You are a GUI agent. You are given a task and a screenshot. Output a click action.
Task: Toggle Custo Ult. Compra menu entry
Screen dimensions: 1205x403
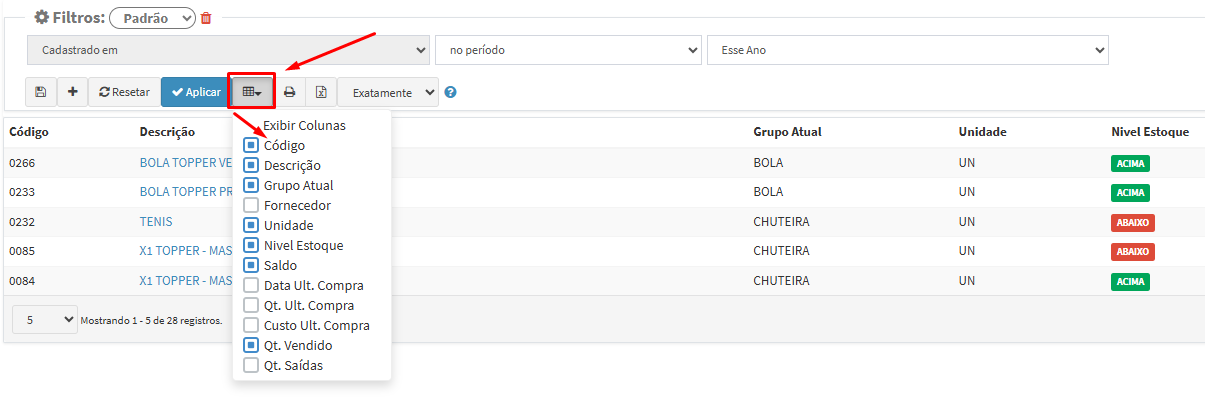click(x=251, y=325)
